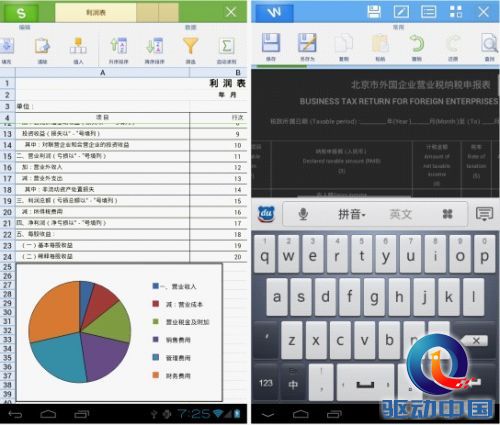
Task: Tap the 123 numeric keyboard button
Action: coord(266,382)
